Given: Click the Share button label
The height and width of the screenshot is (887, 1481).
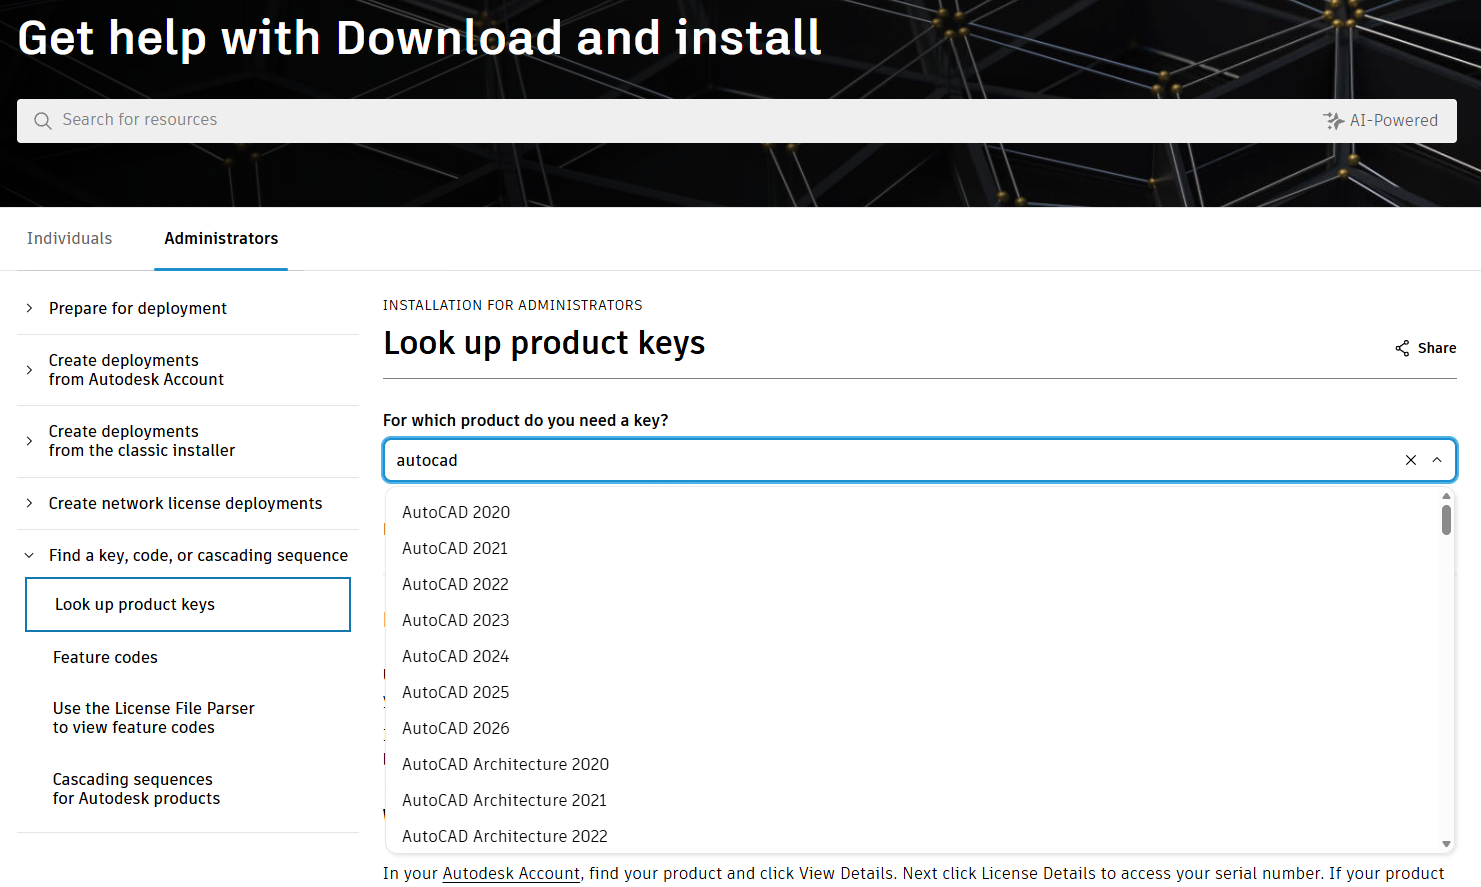Looking at the screenshot, I should 1437,348.
